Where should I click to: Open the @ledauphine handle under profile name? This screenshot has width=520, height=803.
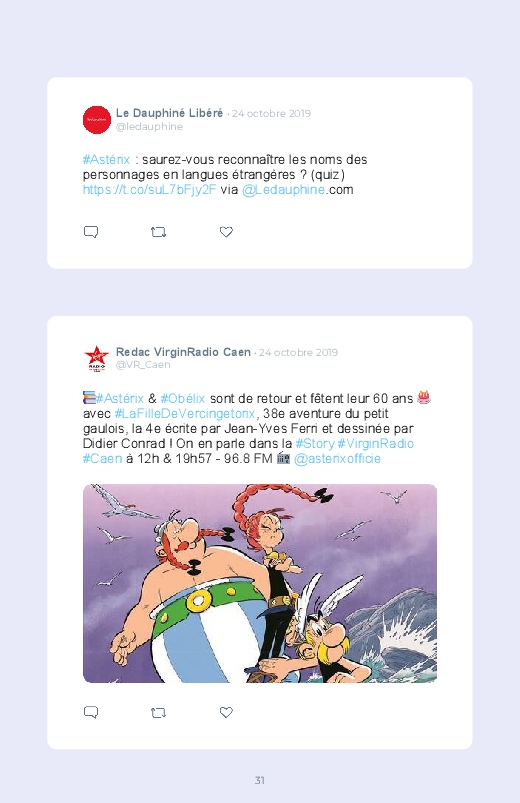[149, 126]
